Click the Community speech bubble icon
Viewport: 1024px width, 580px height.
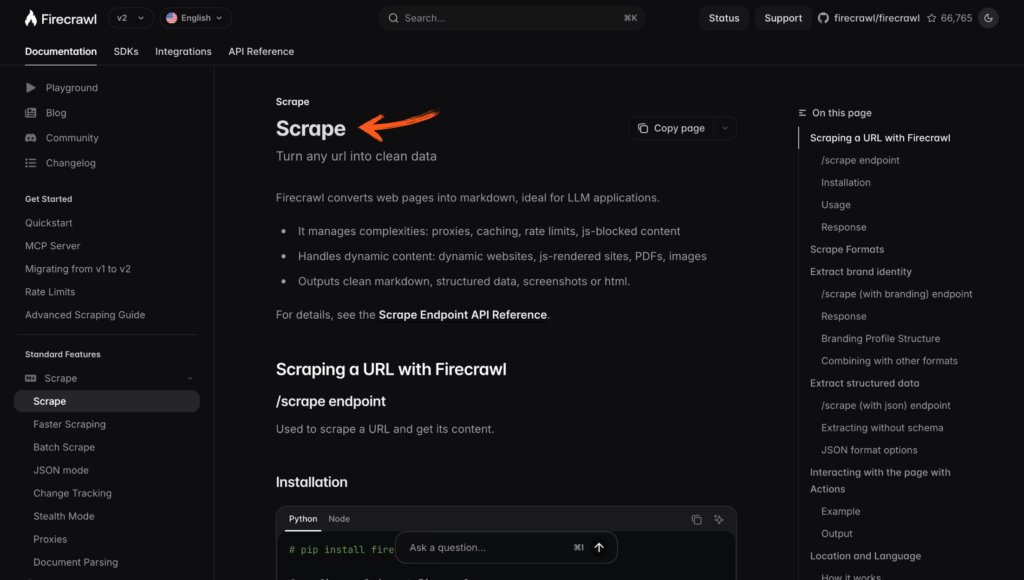30,137
